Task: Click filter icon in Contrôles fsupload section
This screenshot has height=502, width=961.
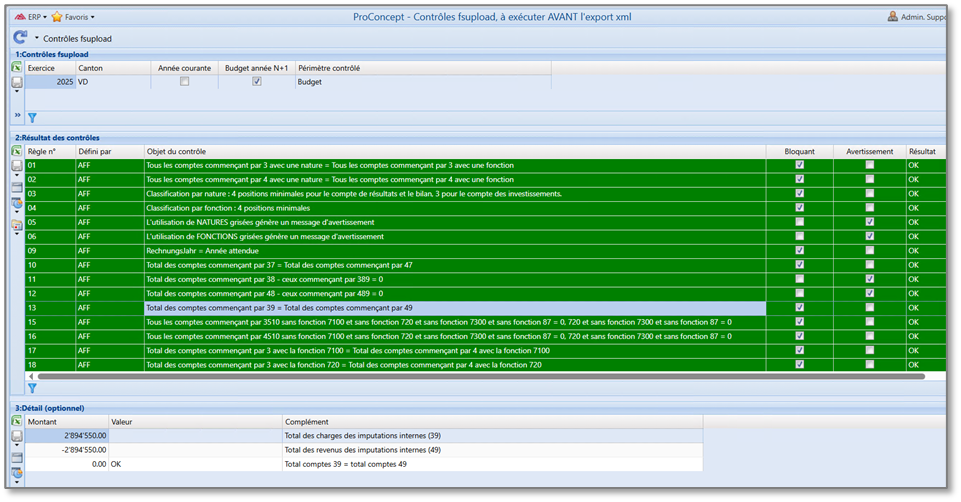Action: point(32,117)
